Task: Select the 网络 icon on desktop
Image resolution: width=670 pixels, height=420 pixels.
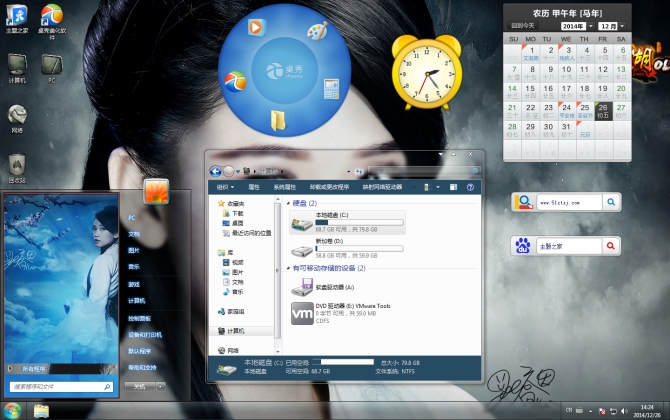Action: (17, 118)
